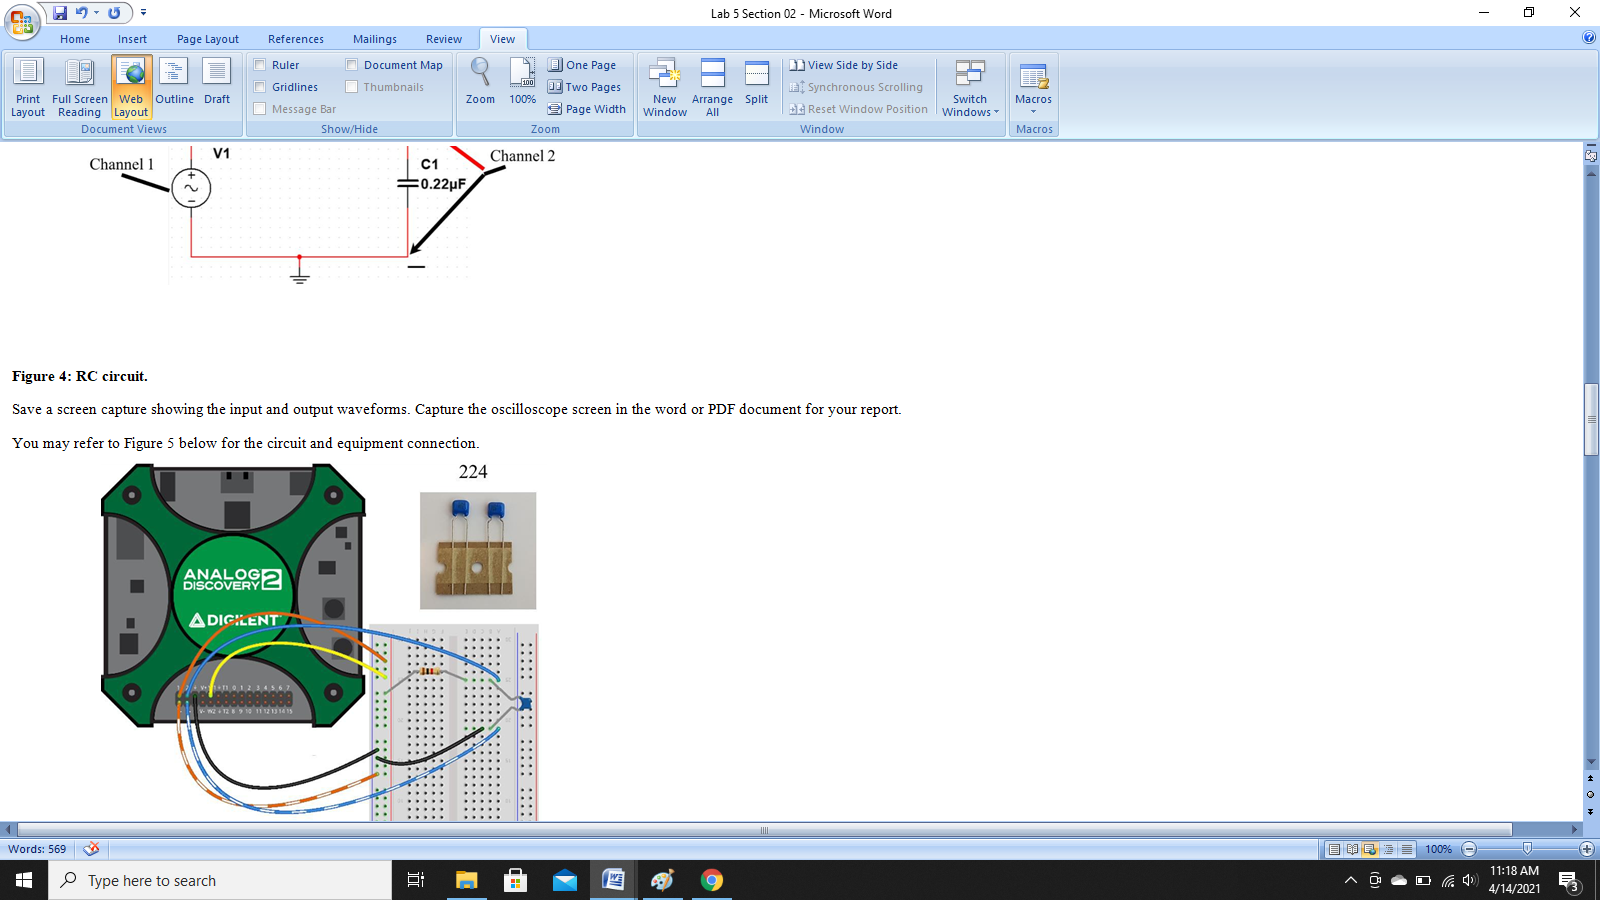This screenshot has height=912, width=1600.
Task: Open the Mailings tab
Action: tap(374, 39)
